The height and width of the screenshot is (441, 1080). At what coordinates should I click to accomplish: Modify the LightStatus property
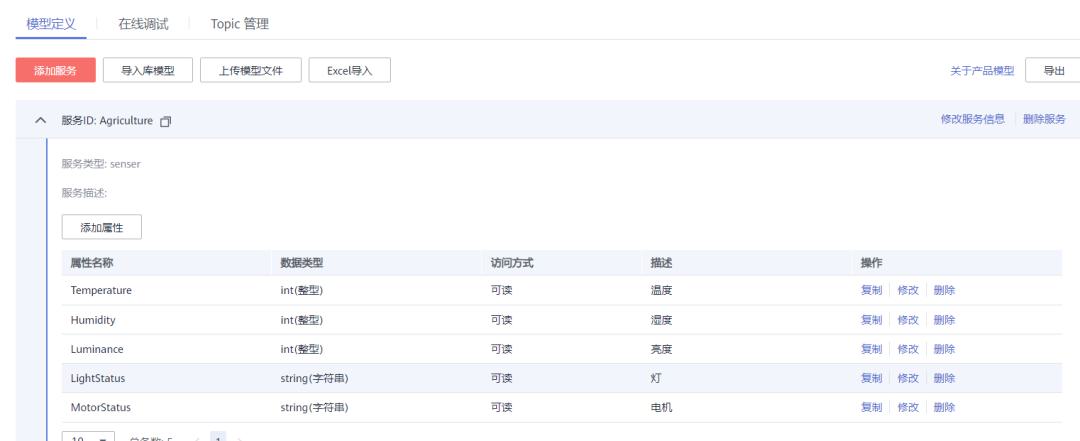908,378
